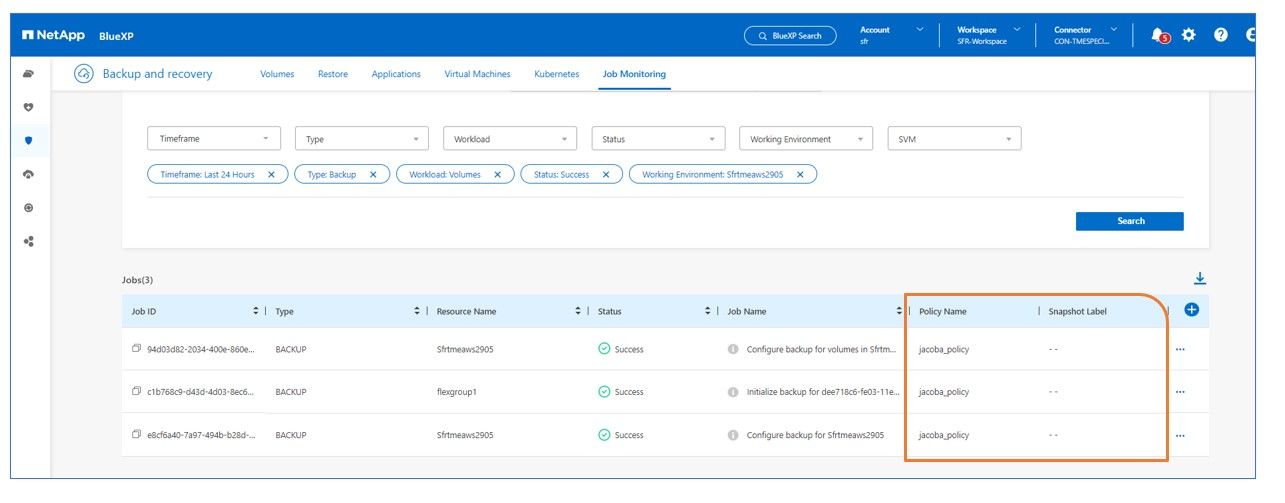Viewport: 1285px width, 503px height.
Task: Open the settings gear icon
Action: tap(1189, 35)
